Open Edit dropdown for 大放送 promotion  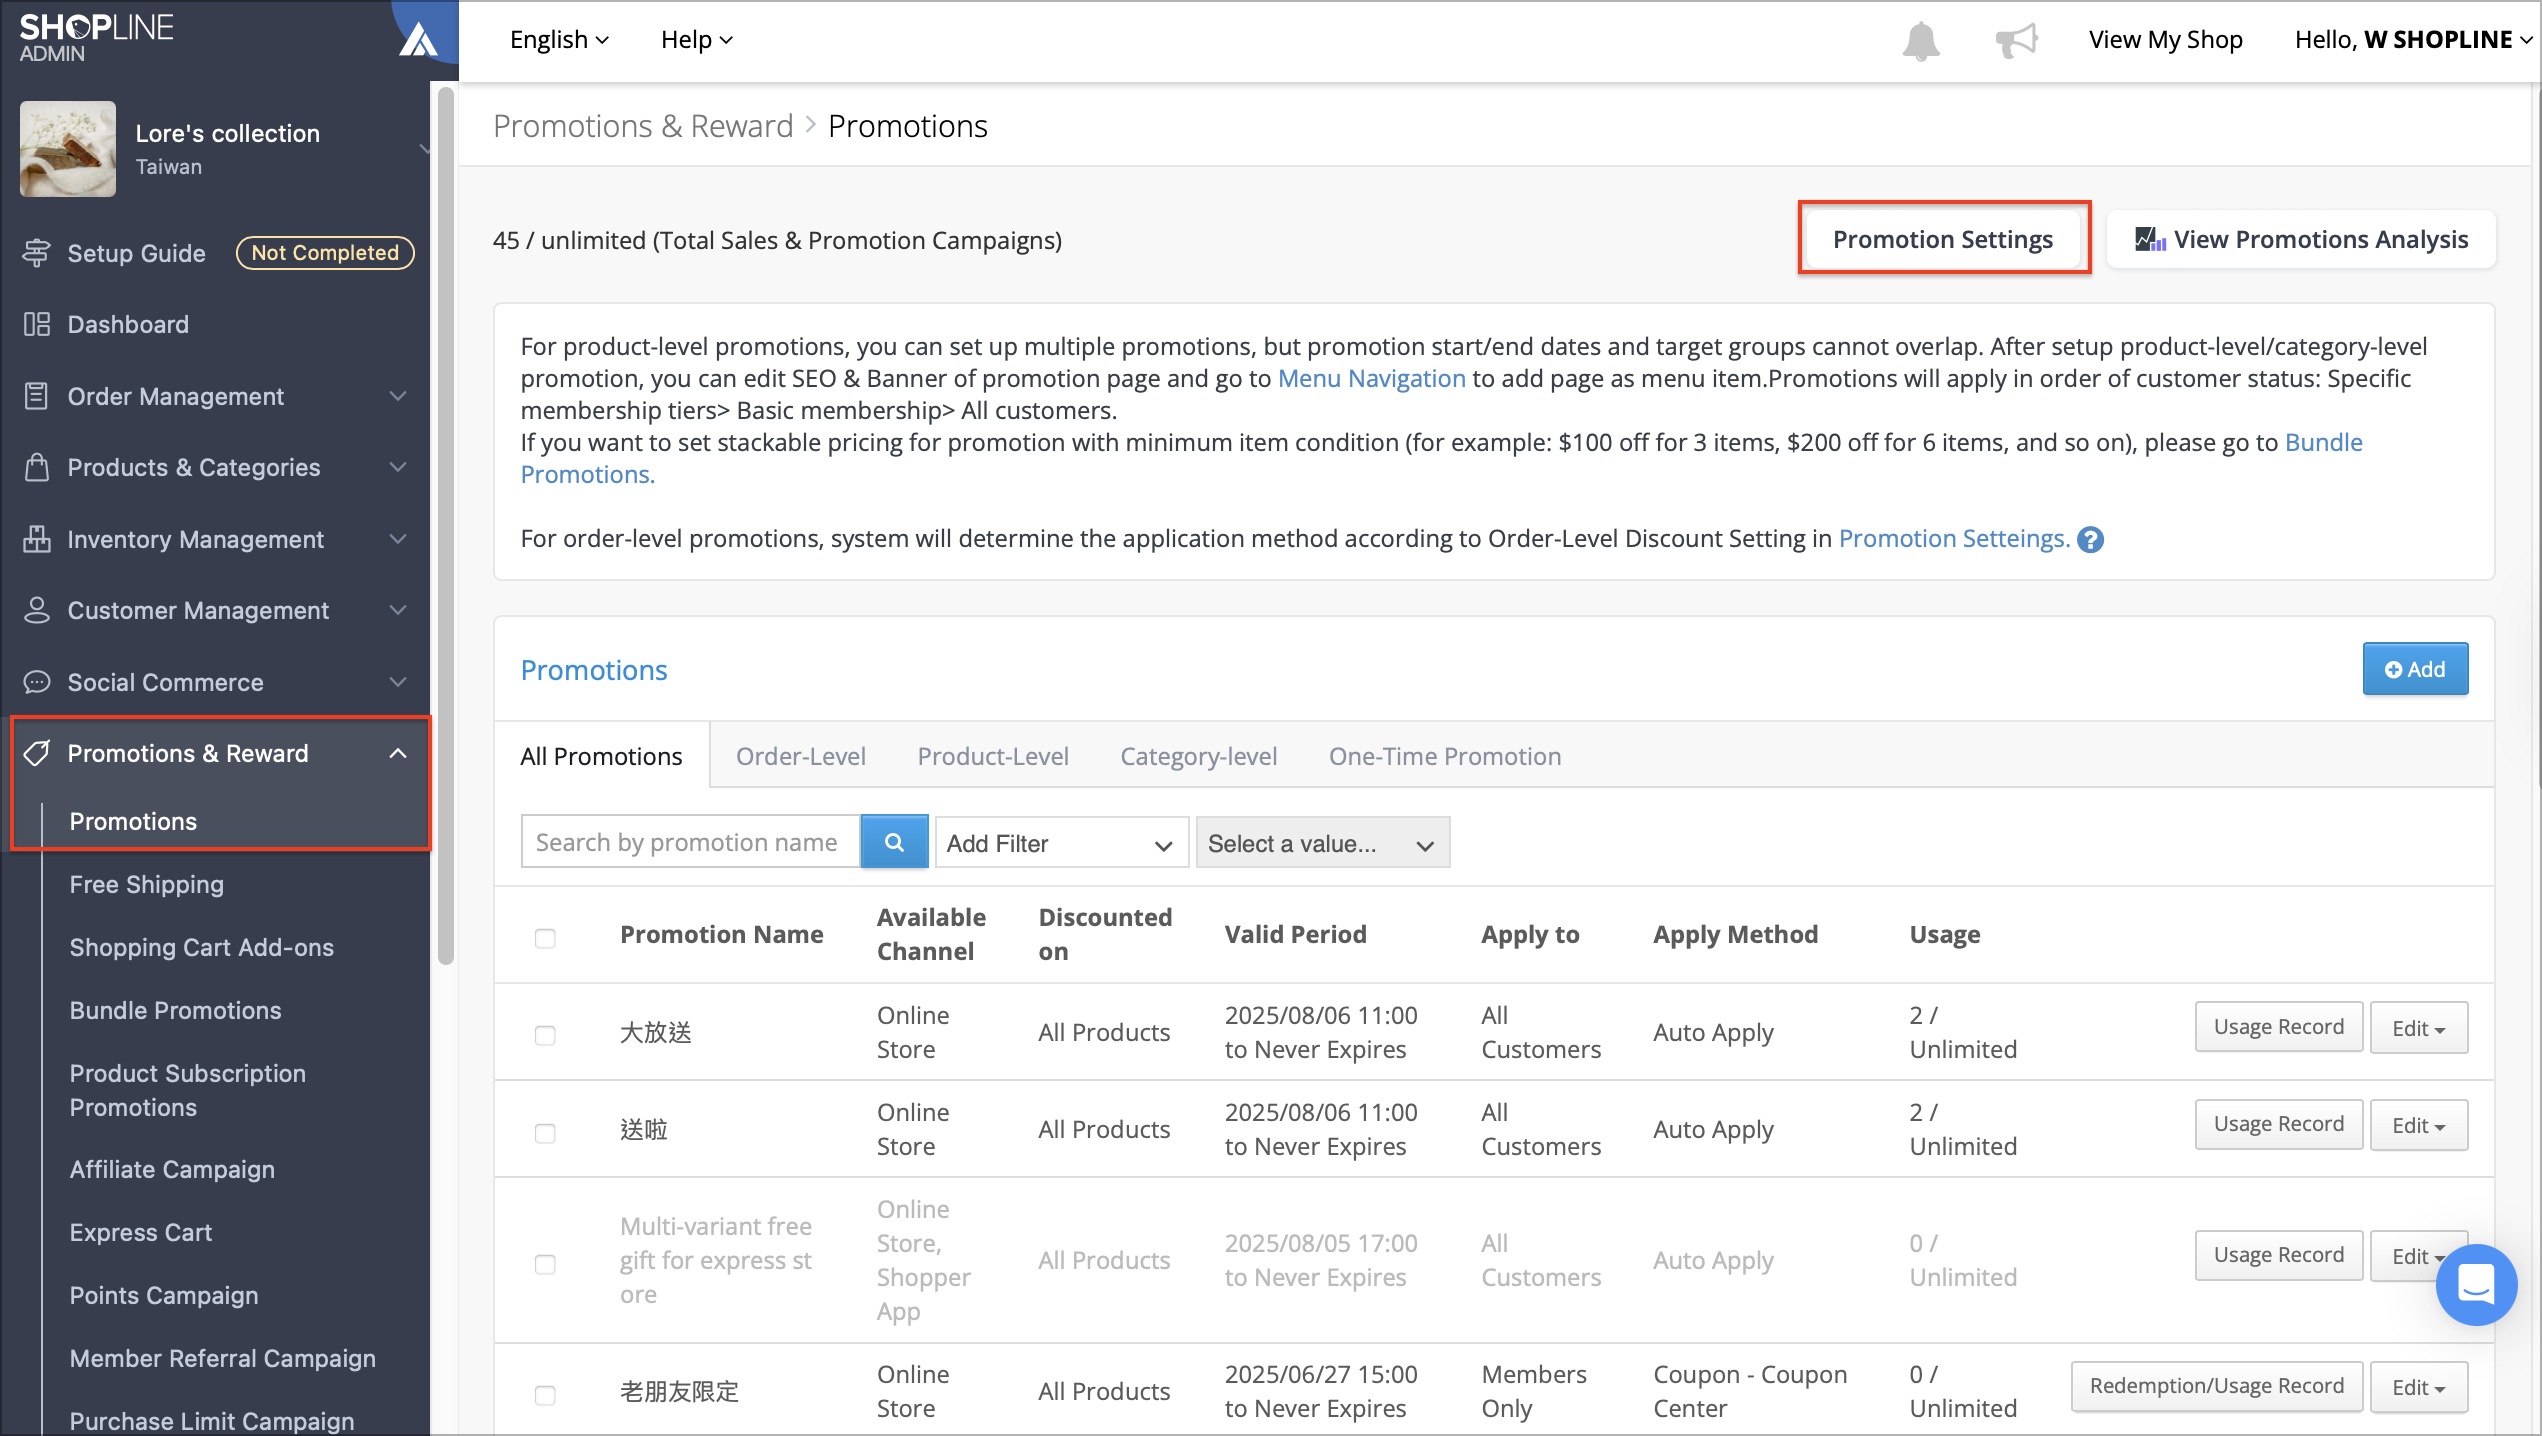coord(2418,1027)
